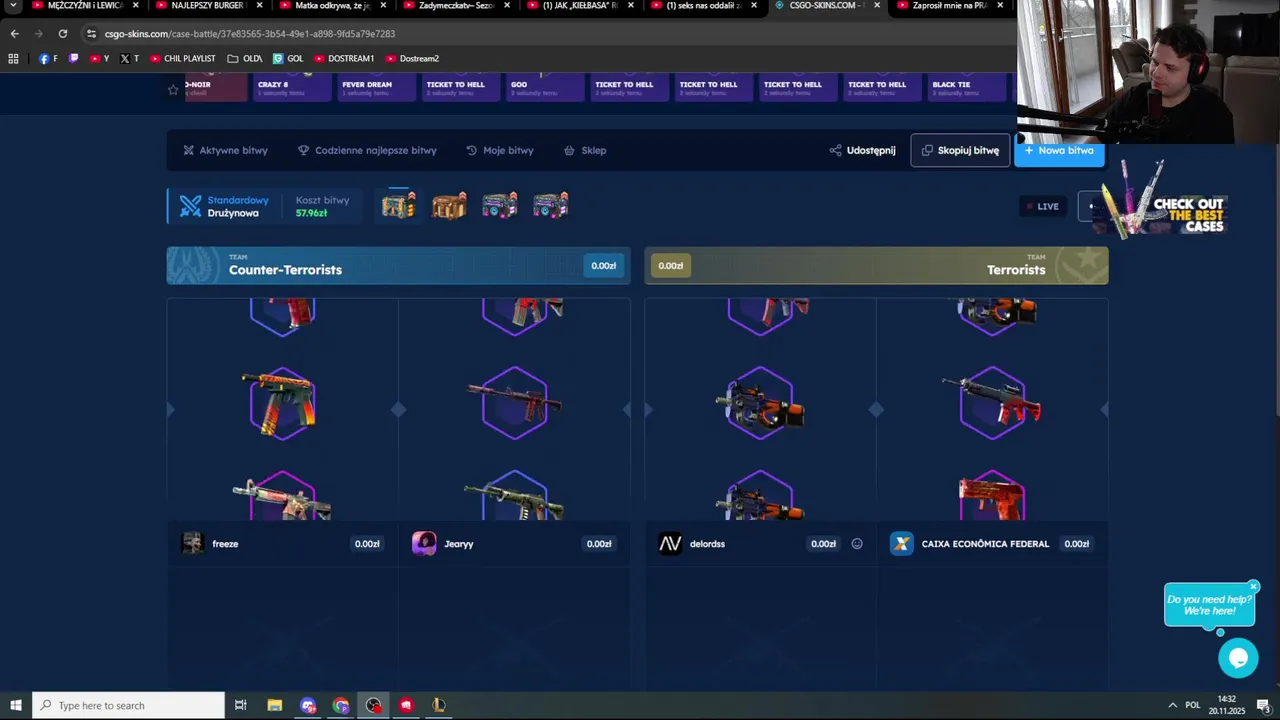This screenshot has height=720, width=1280.
Task: Open the Windows Start menu
Action: pos(16,705)
